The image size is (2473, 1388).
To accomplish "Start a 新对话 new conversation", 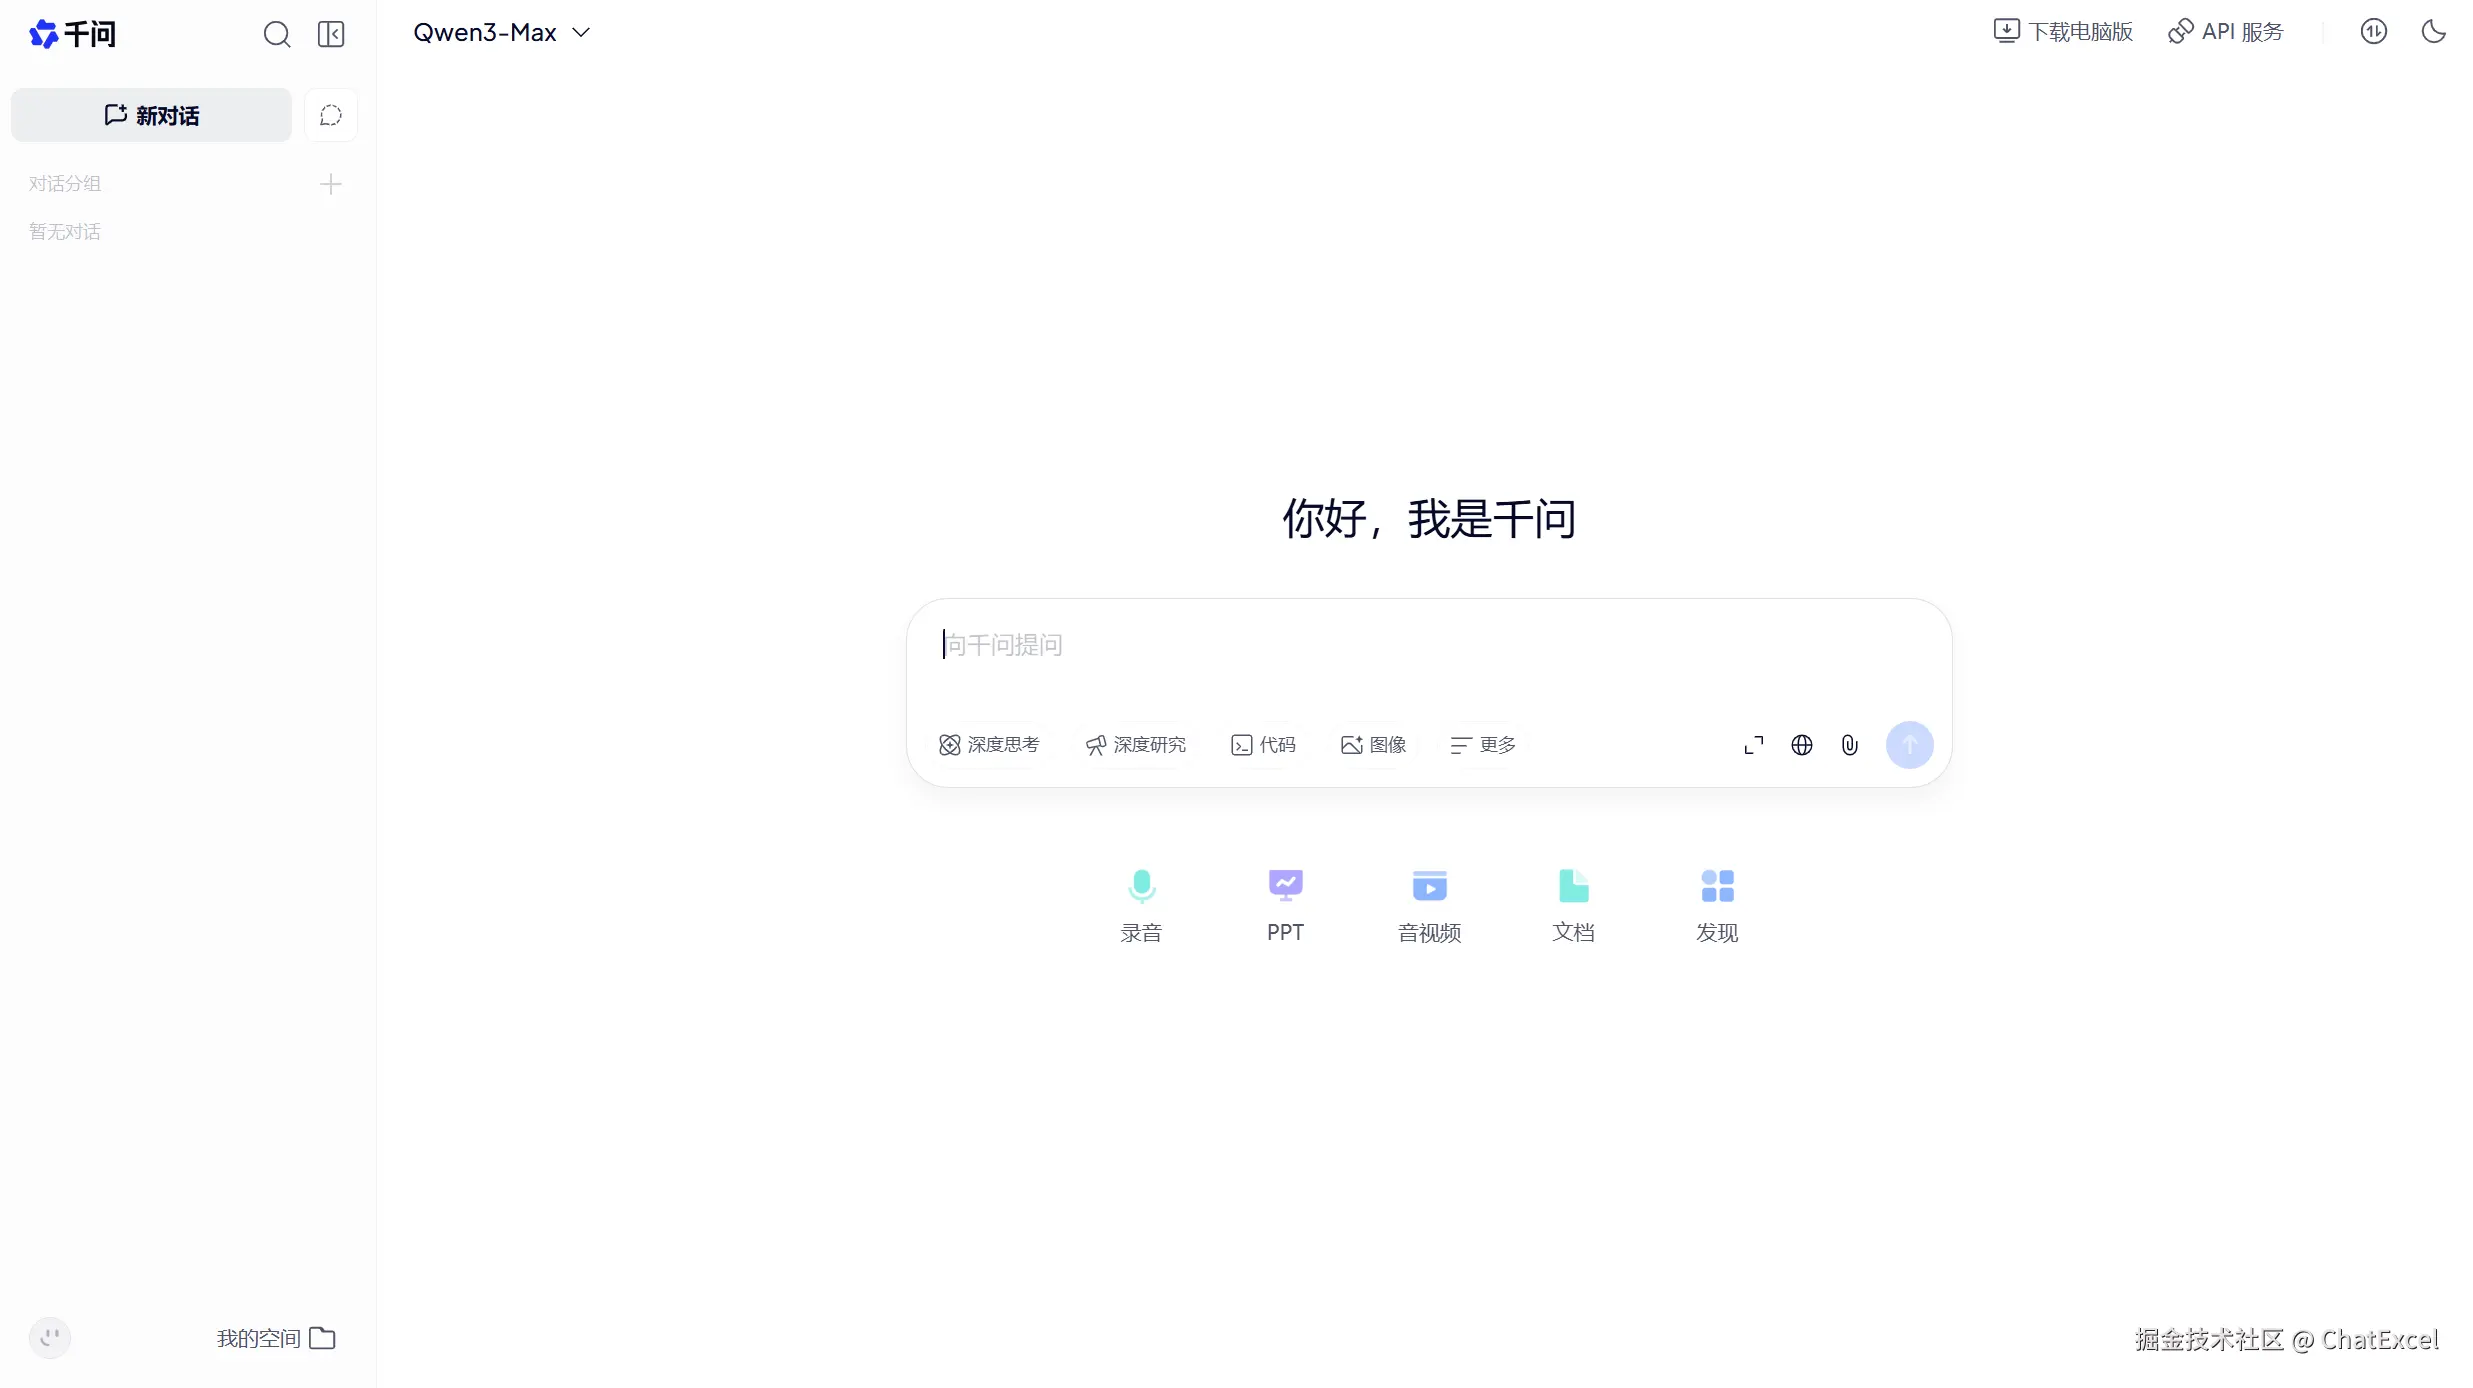I will pos(152,116).
